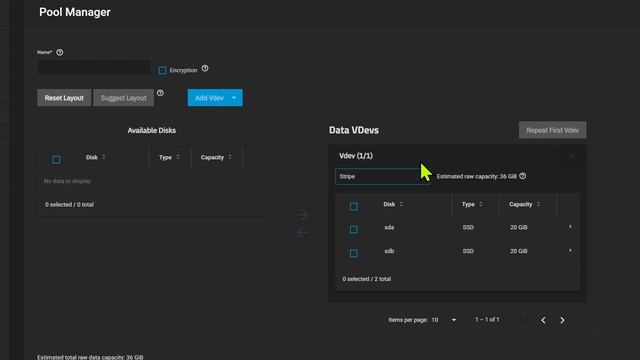The height and width of the screenshot is (360, 640).
Task: Click the sdb disk name
Action: point(389,251)
